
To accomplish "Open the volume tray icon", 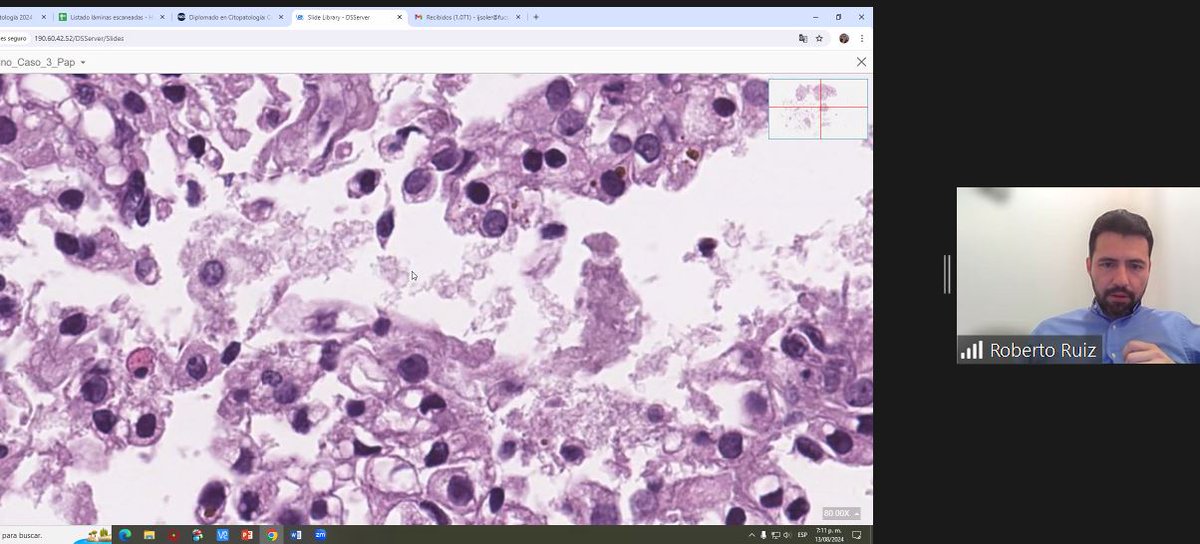I will click(x=786, y=535).
